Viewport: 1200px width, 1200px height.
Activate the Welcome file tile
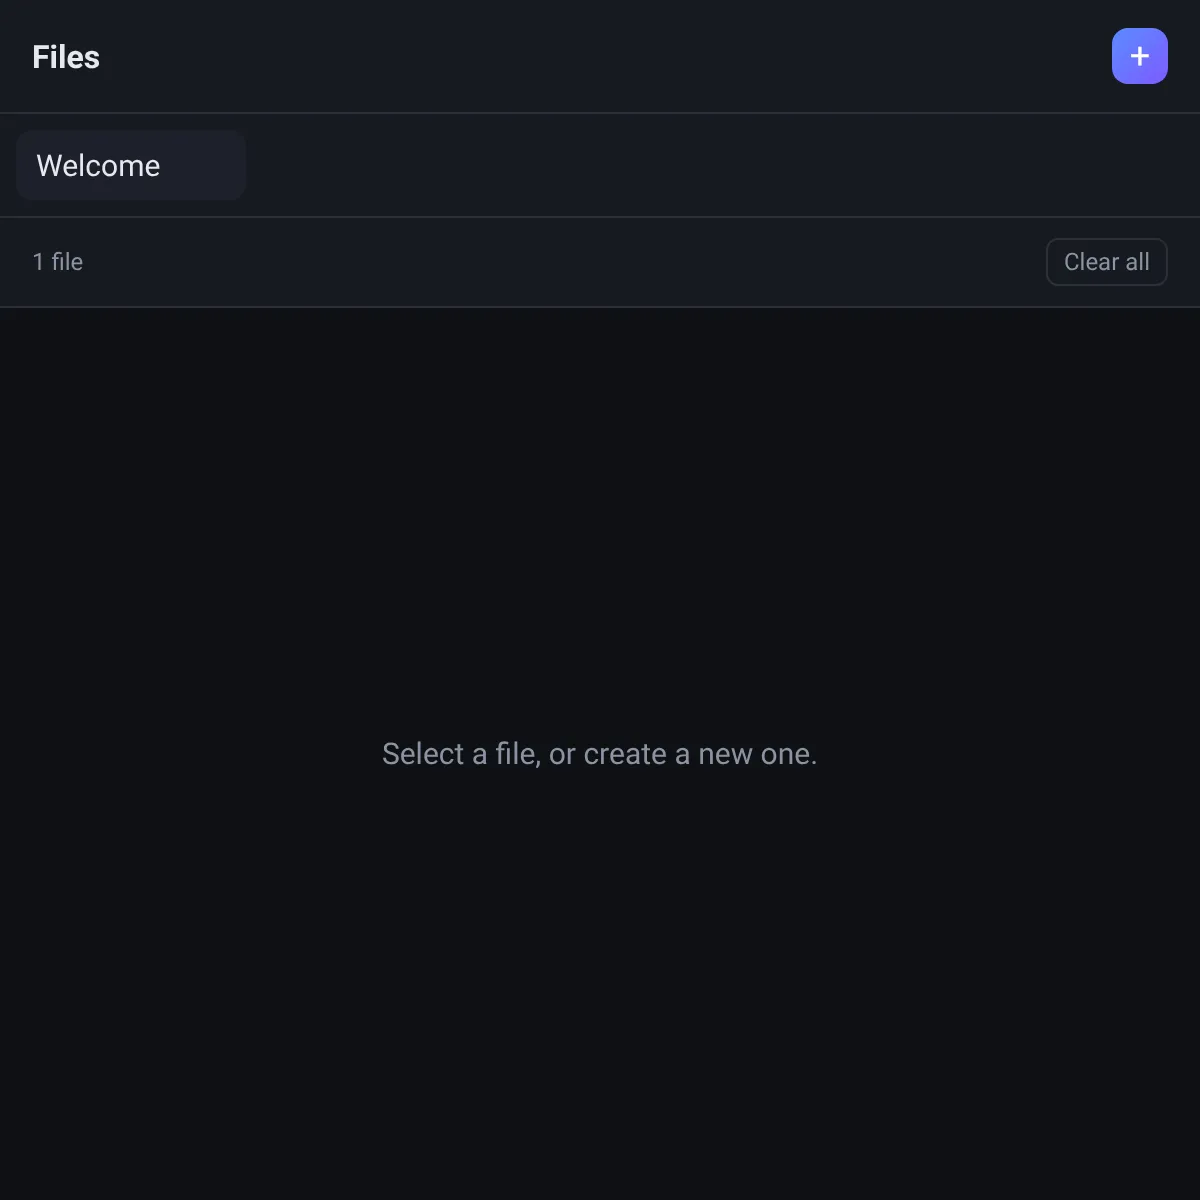click(x=131, y=165)
